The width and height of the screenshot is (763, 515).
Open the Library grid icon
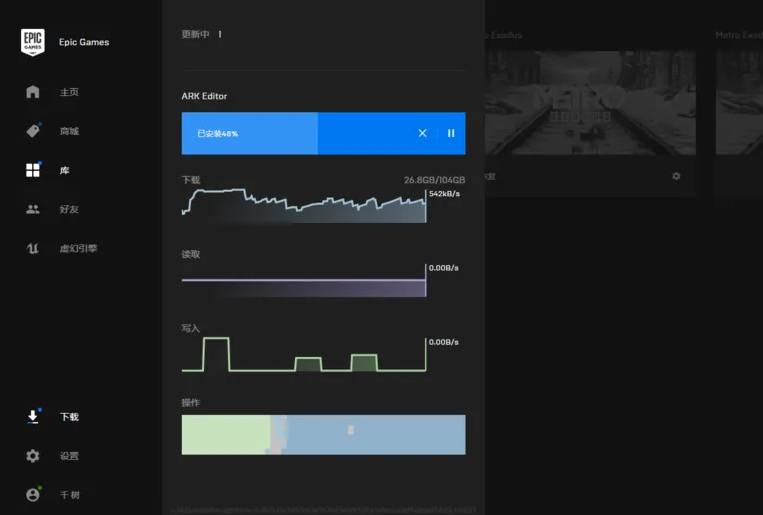coord(33,170)
